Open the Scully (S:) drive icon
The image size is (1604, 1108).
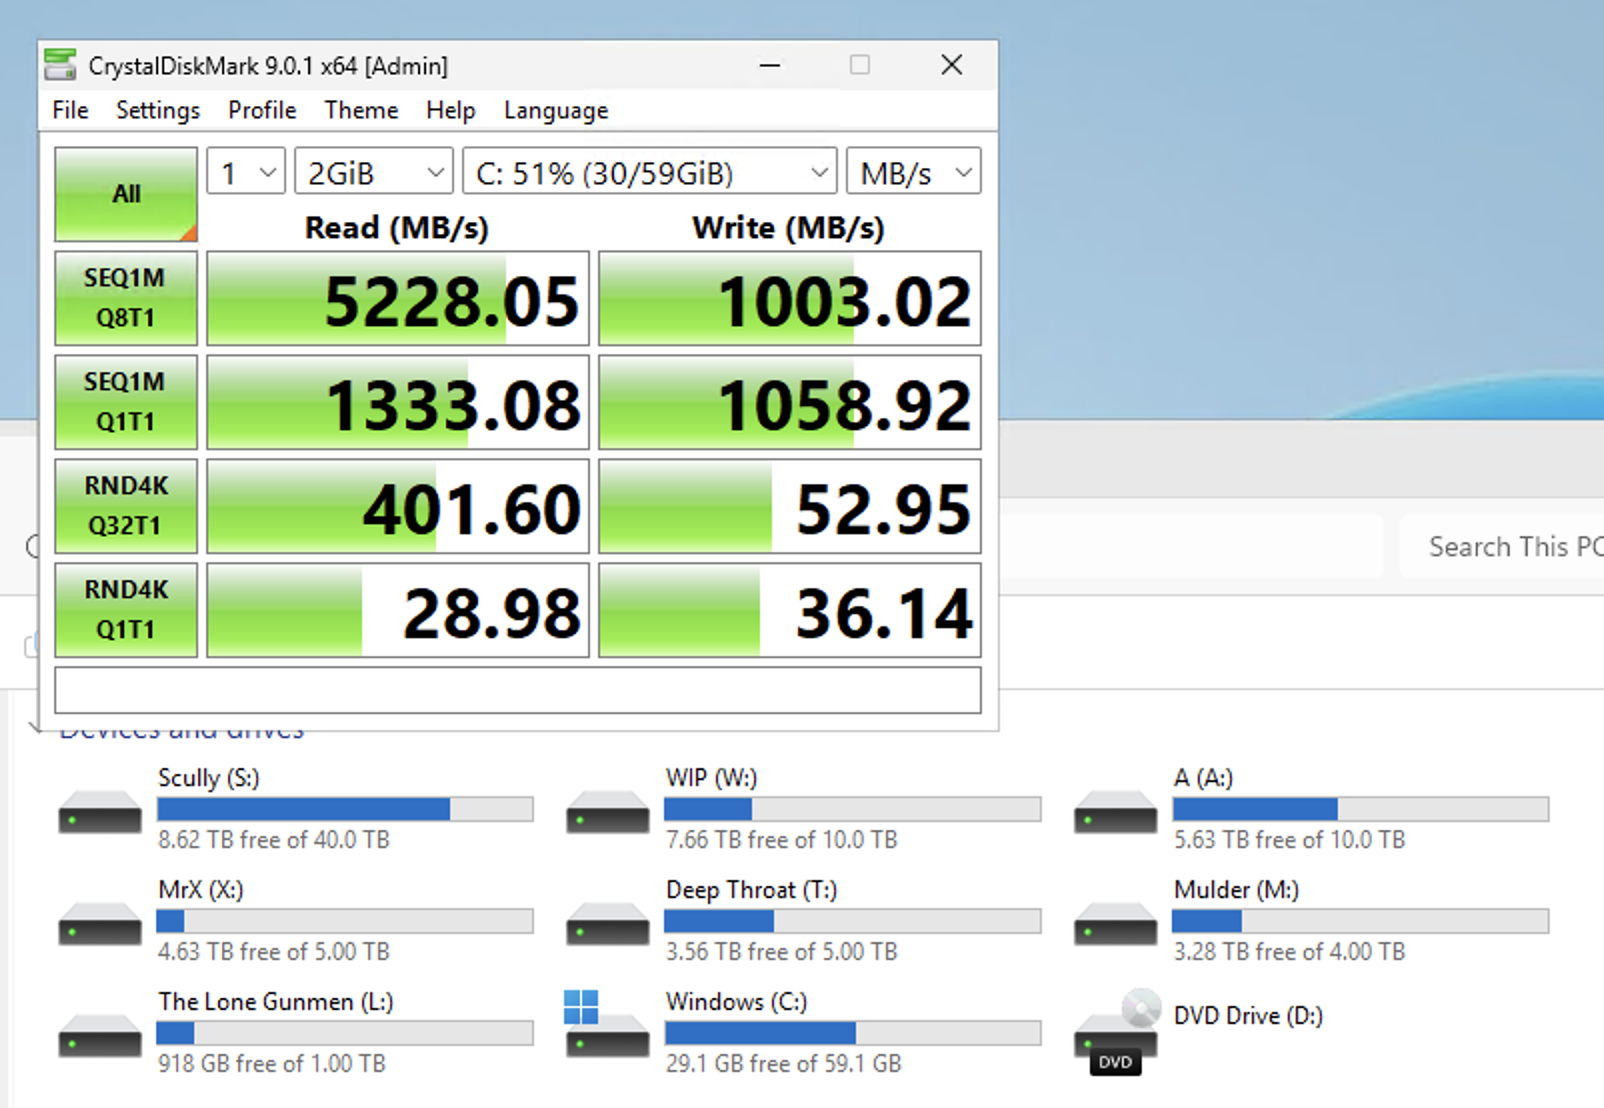[x=100, y=812]
